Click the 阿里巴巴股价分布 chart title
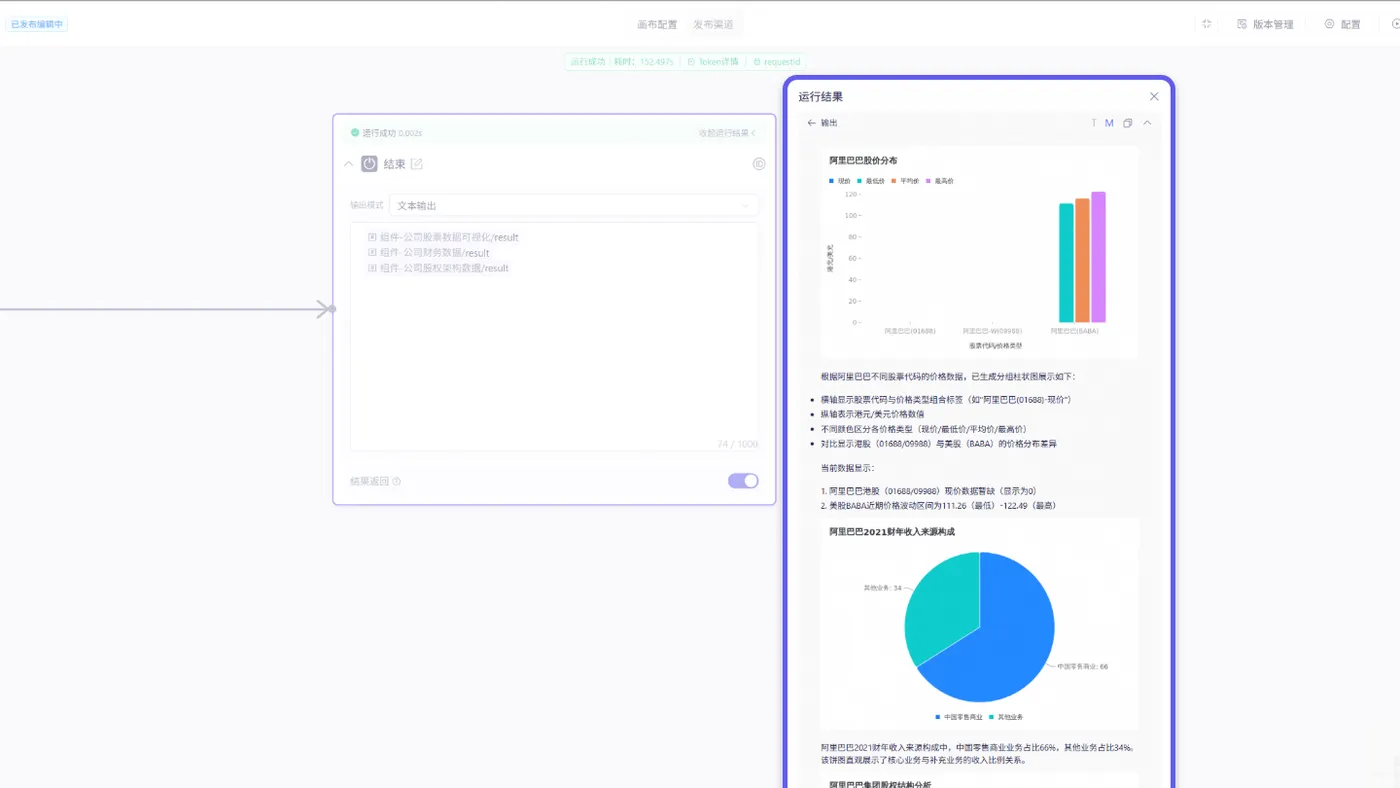Viewport: 1400px width, 788px height. pyautogui.click(x=863, y=160)
